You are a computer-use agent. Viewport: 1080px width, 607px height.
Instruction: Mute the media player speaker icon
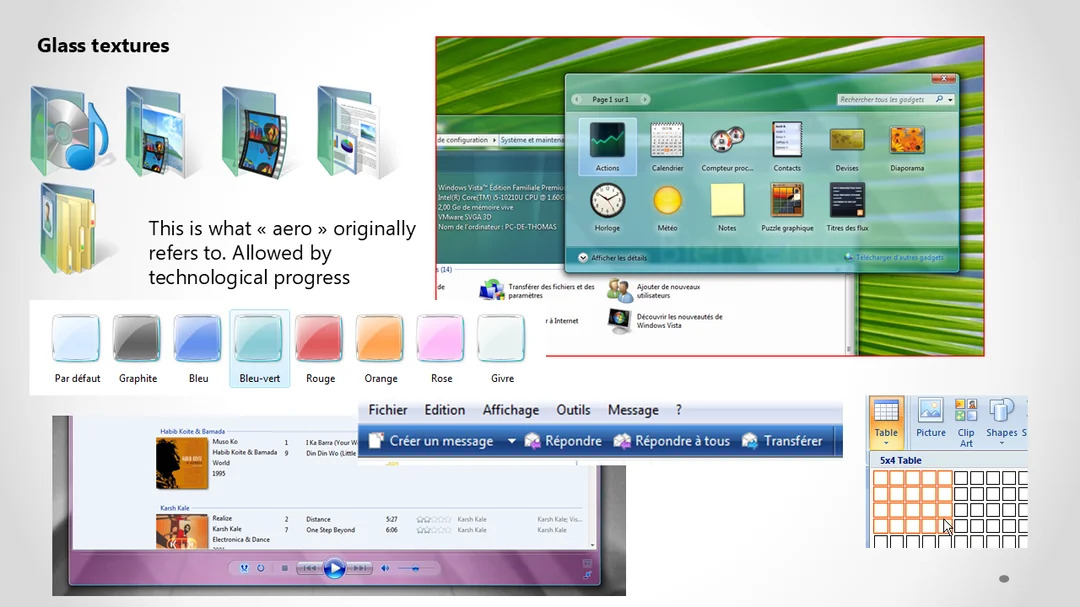point(384,568)
